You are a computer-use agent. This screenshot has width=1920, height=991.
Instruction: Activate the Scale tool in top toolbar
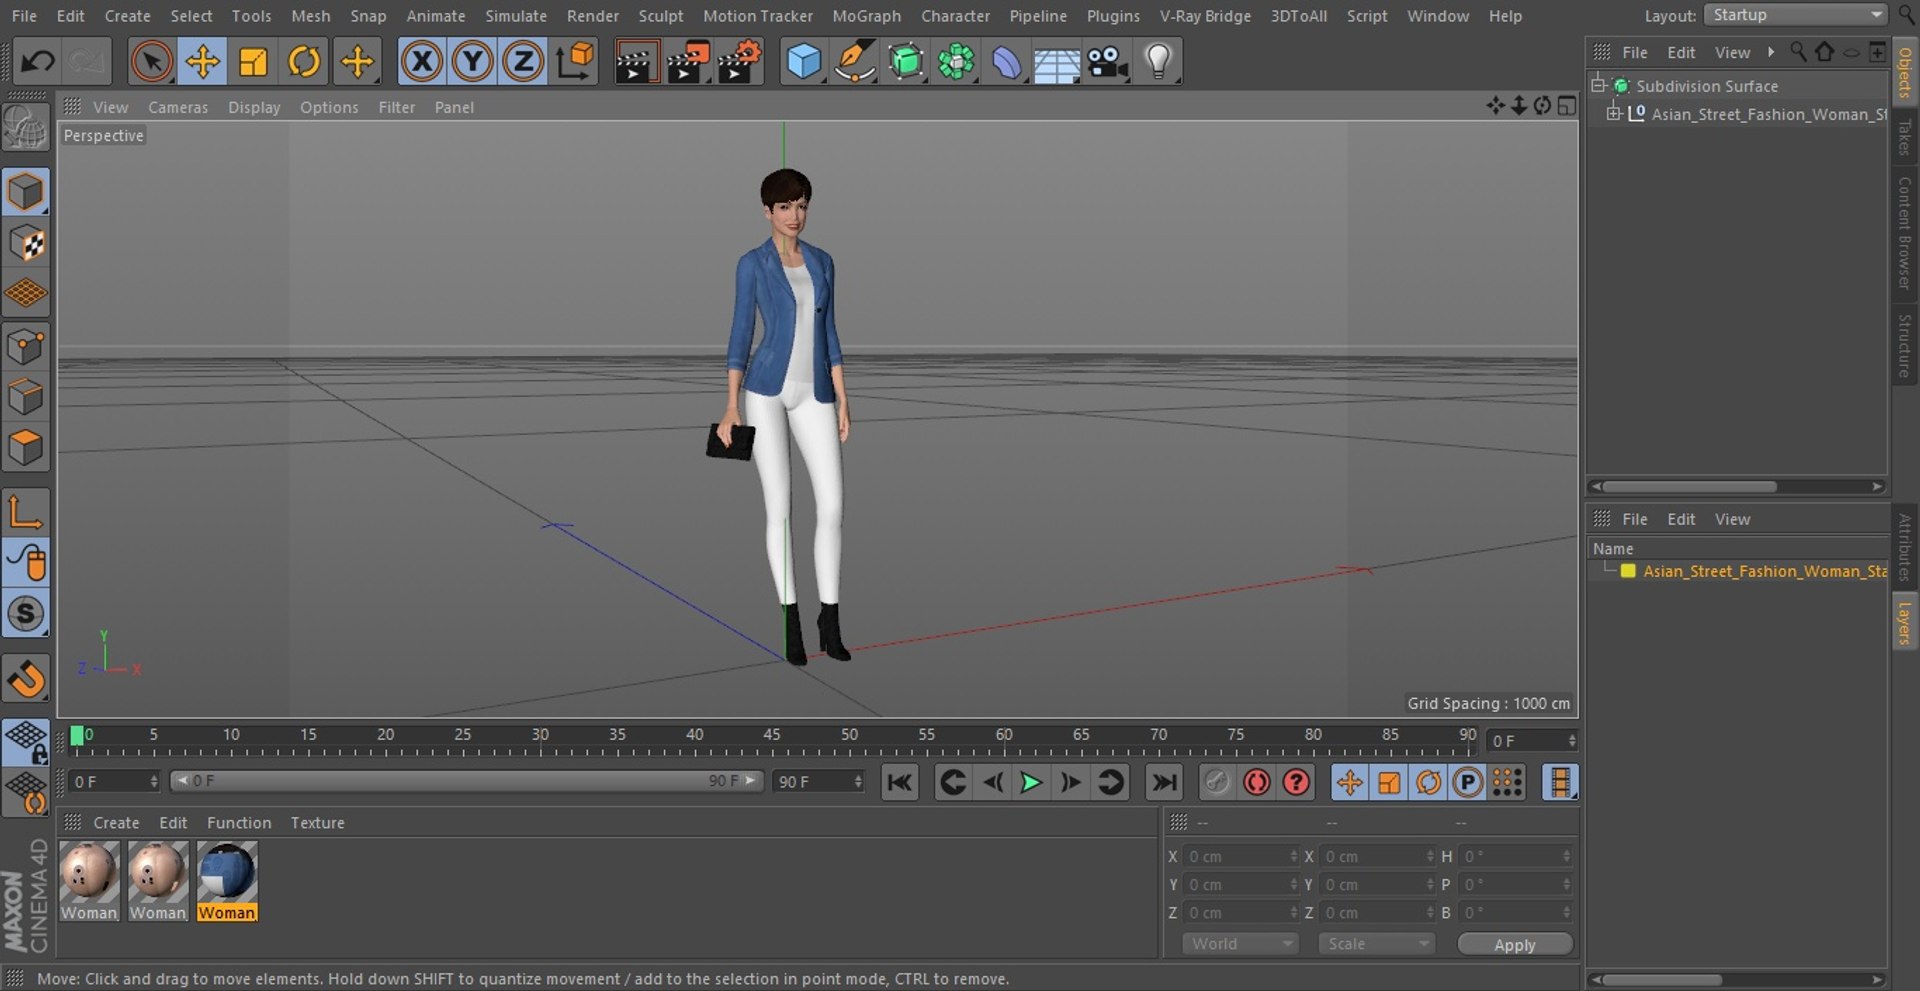[253, 62]
